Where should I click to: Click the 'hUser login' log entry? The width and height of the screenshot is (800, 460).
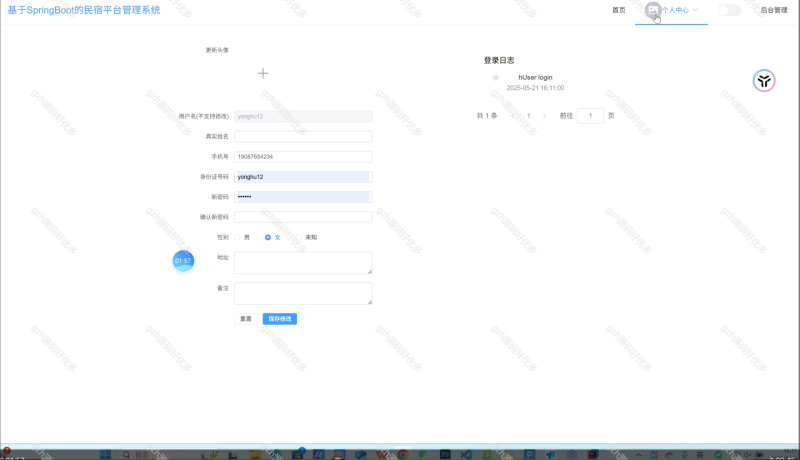click(x=535, y=78)
